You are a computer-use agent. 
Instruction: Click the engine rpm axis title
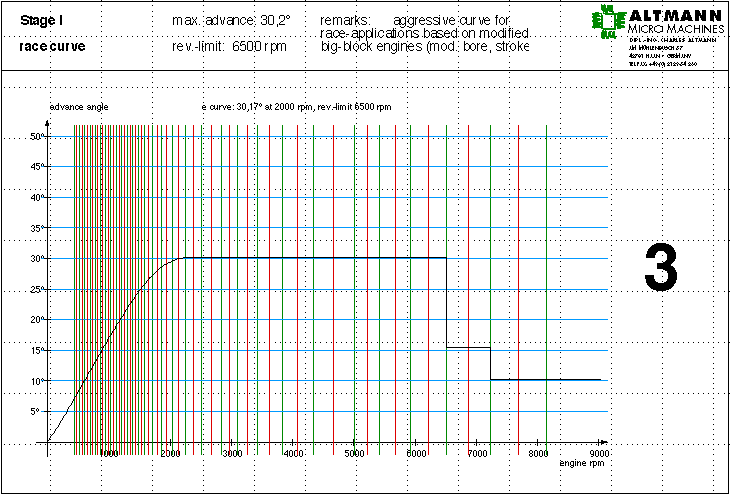tap(582, 464)
